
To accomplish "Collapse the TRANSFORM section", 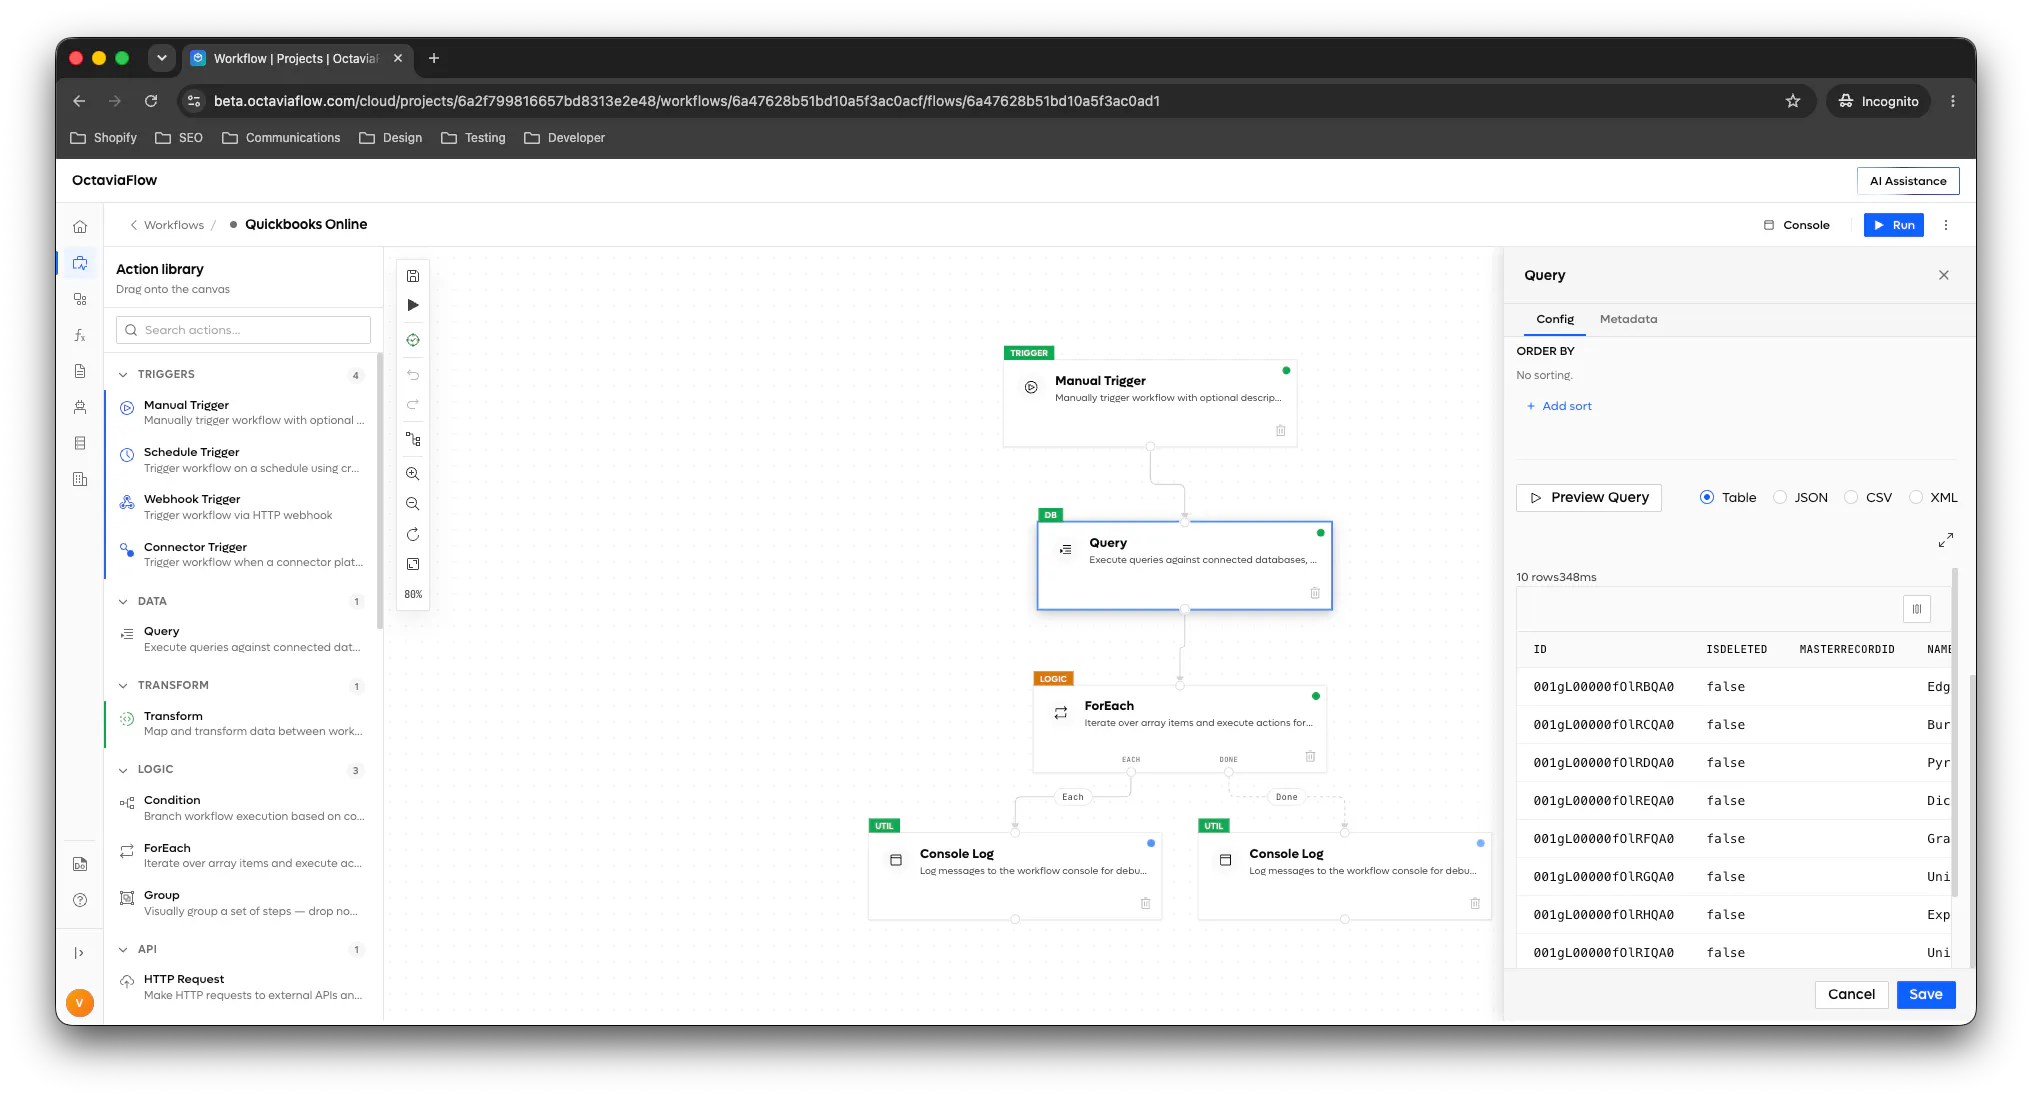I will pyautogui.click(x=123, y=686).
